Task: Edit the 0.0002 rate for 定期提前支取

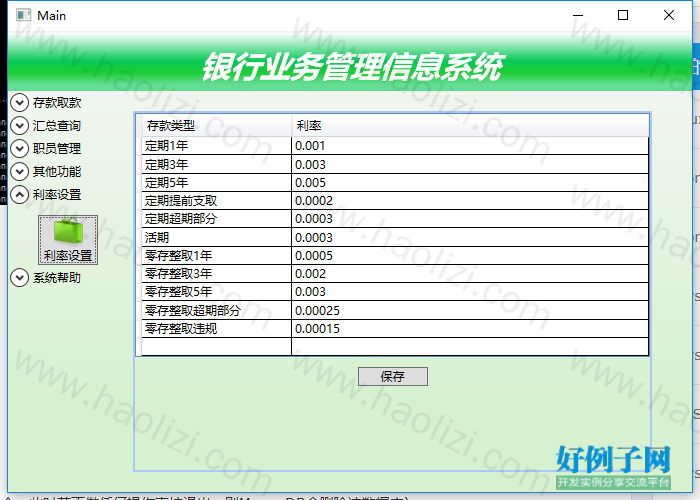Action: (470, 201)
